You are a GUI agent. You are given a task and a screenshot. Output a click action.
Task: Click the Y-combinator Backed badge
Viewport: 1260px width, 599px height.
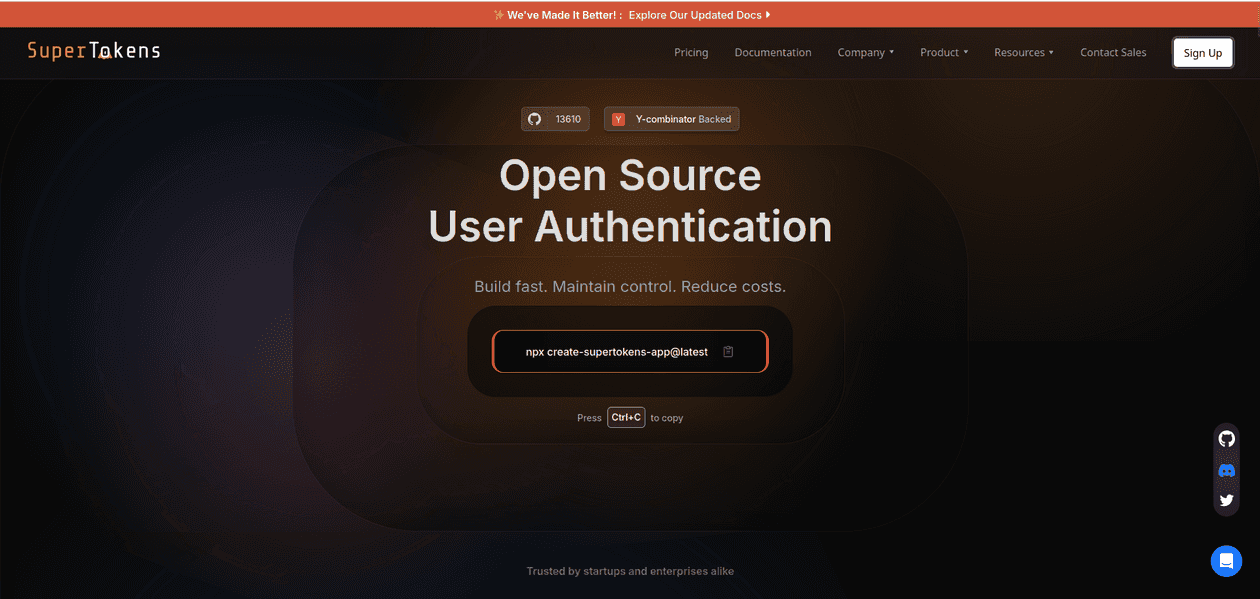coord(671,118)
